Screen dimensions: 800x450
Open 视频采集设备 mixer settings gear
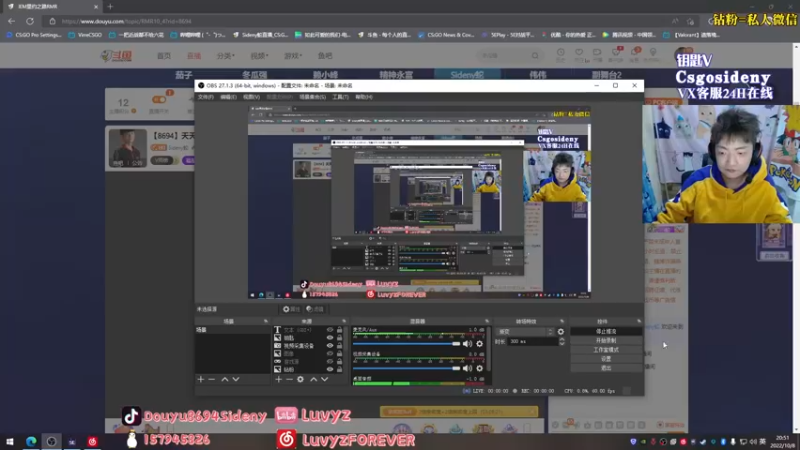click(x=479, y=368)
